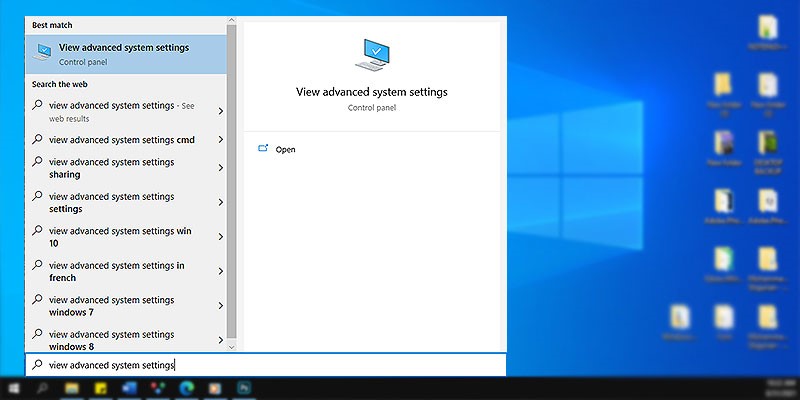The height and width of the screenshot is (400, 800).
Task: Click the magnifier beside 'view advanced system settings cmd'
Action: tap(37, 139)
